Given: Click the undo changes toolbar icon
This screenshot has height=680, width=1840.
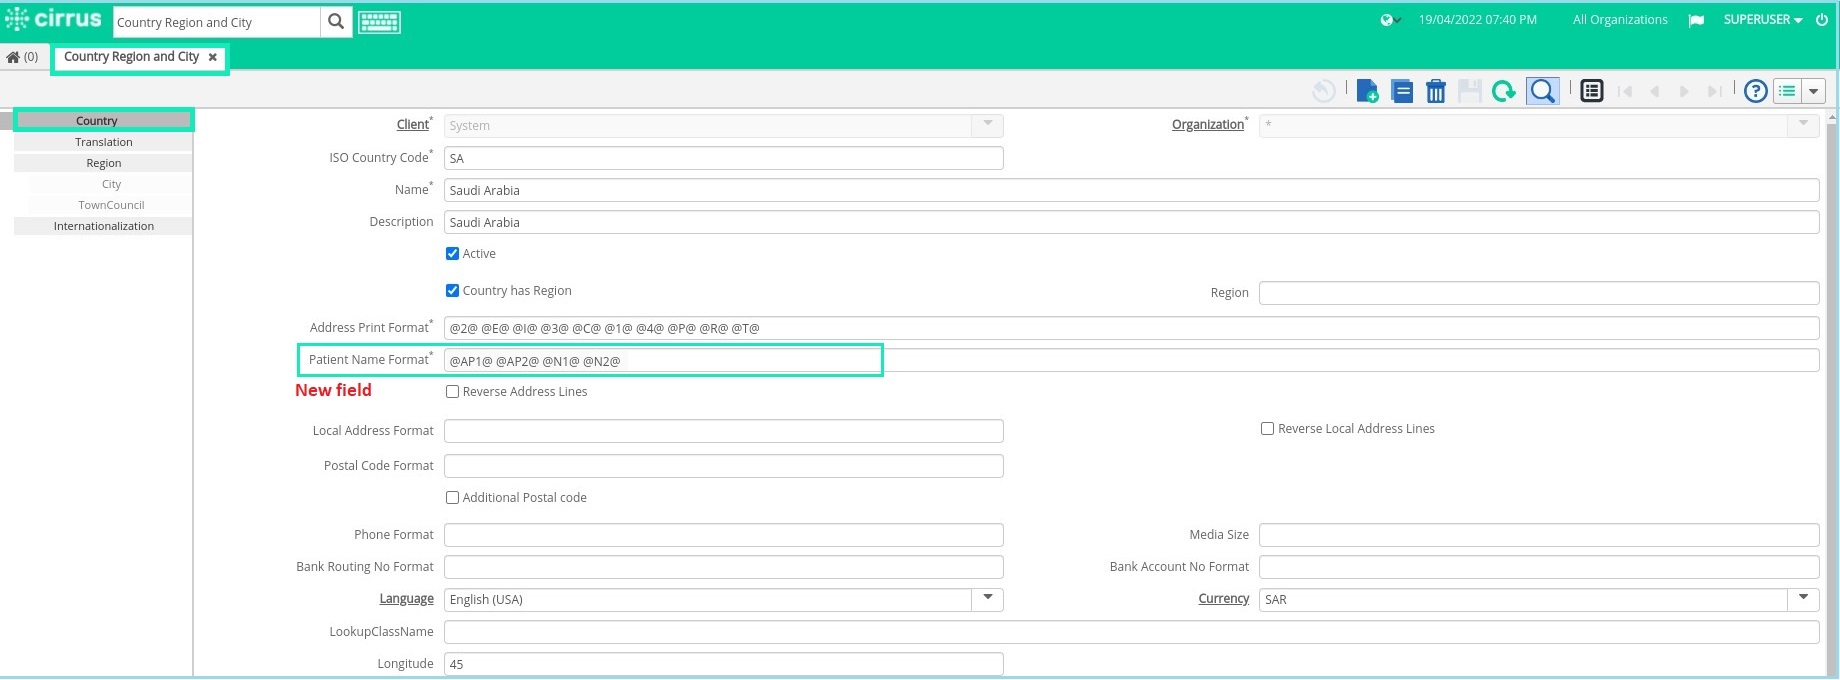Looking at the screenshot, I should point(1323,91).
